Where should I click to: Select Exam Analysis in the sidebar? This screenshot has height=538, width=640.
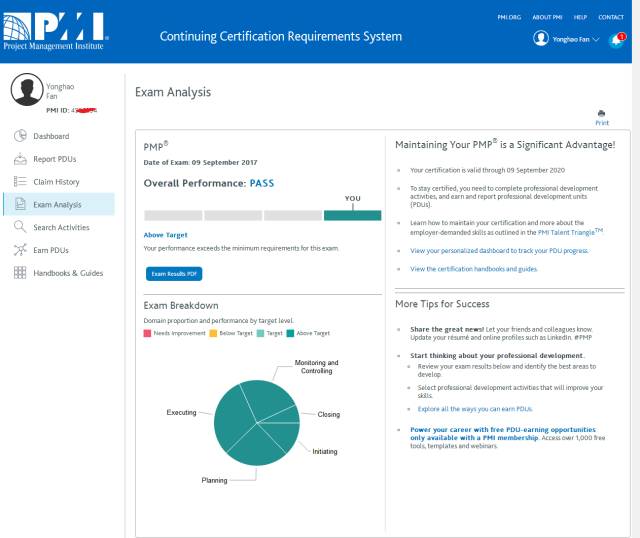(57, 205)
